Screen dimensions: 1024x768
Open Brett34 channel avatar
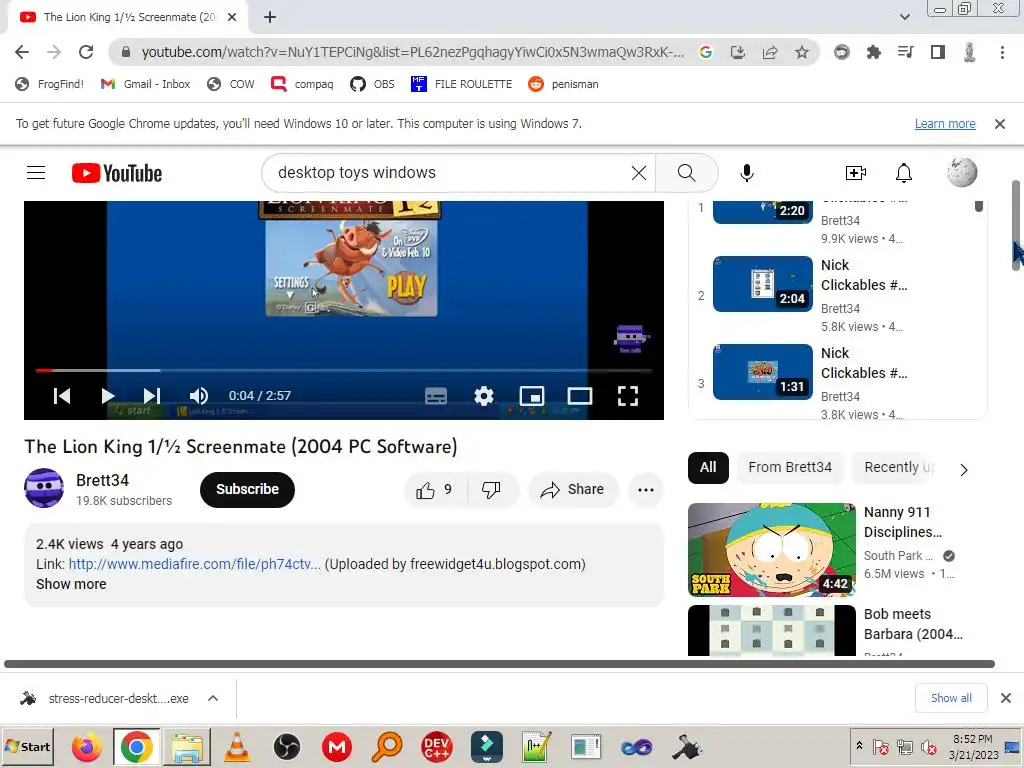(x=44, y=488)
